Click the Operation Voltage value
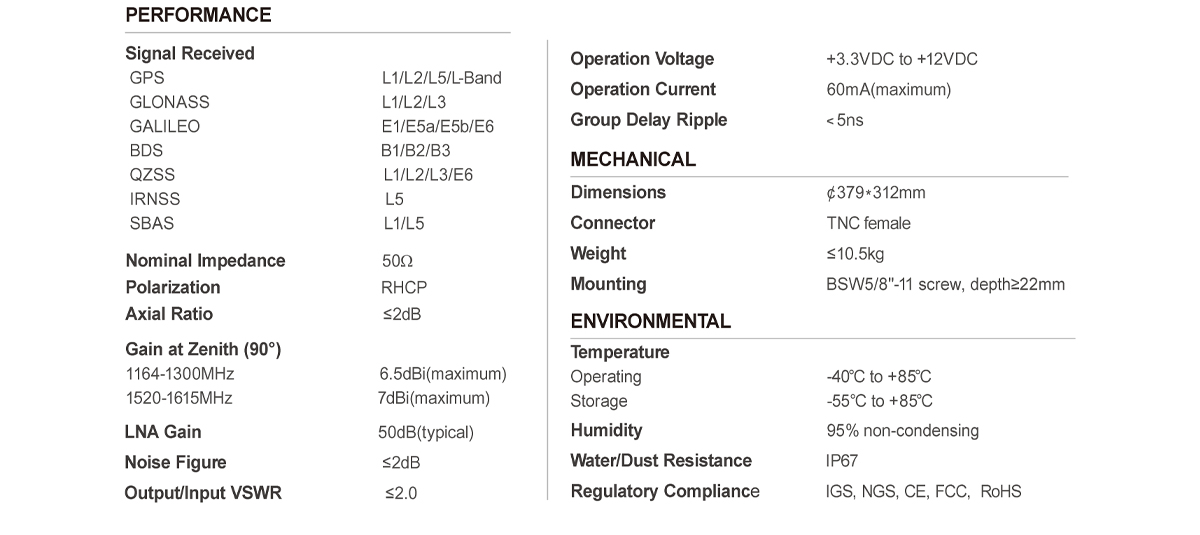 pos(902,59)
